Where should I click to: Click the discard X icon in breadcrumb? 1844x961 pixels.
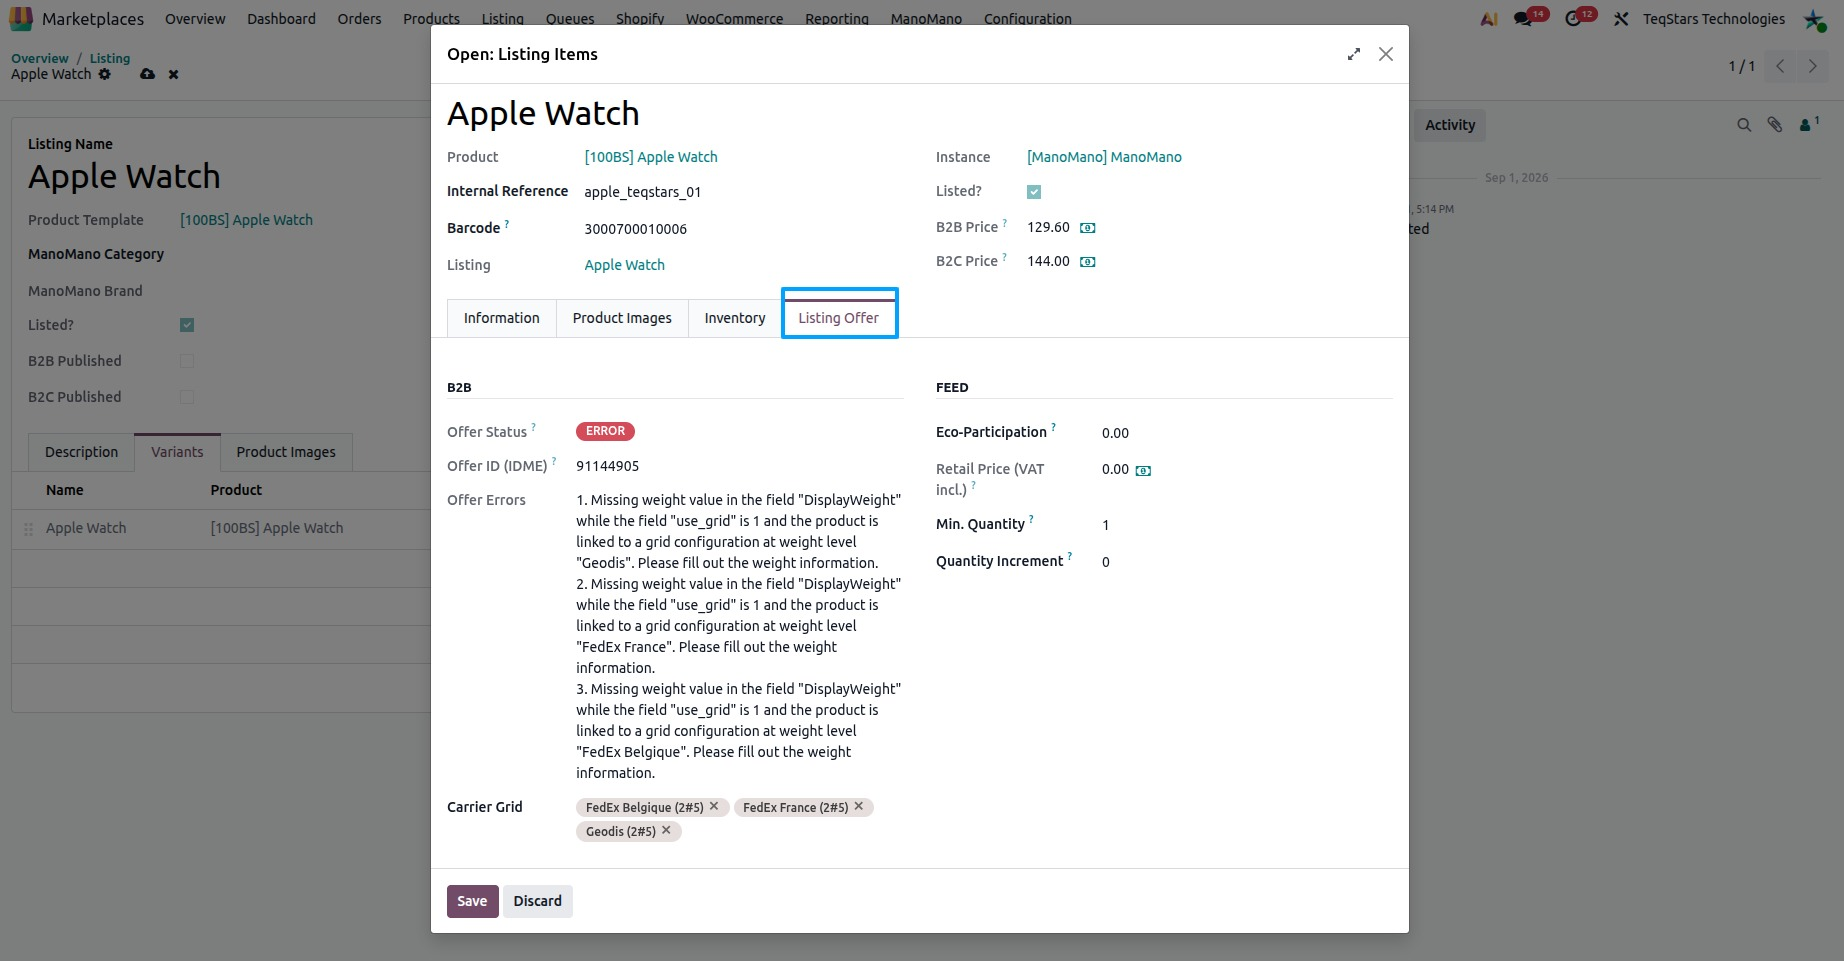click(x=173, y=74)
